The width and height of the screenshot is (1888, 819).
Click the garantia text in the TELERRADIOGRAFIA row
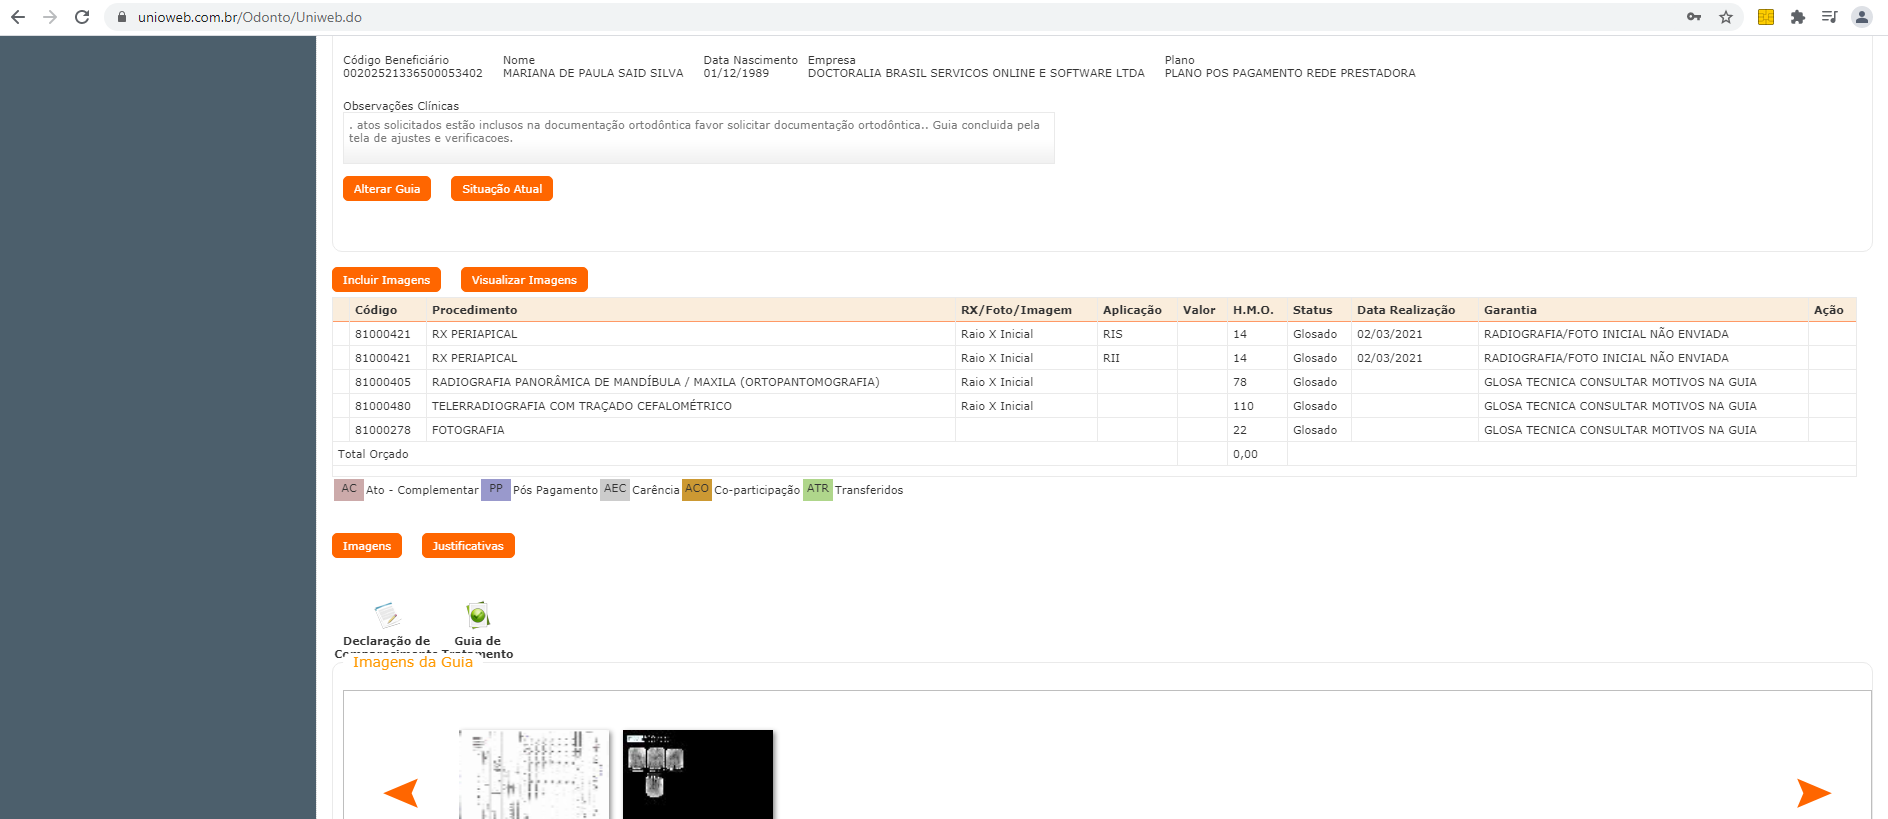click(x=1620, y=406)
